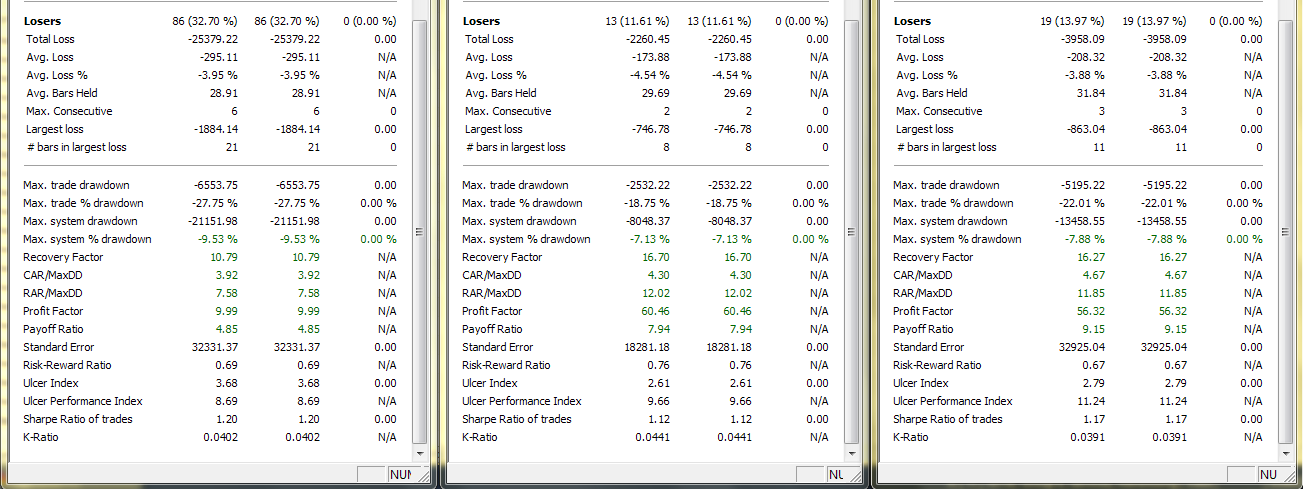Click Standard Error label beside 32331.37

pos(59,347)
